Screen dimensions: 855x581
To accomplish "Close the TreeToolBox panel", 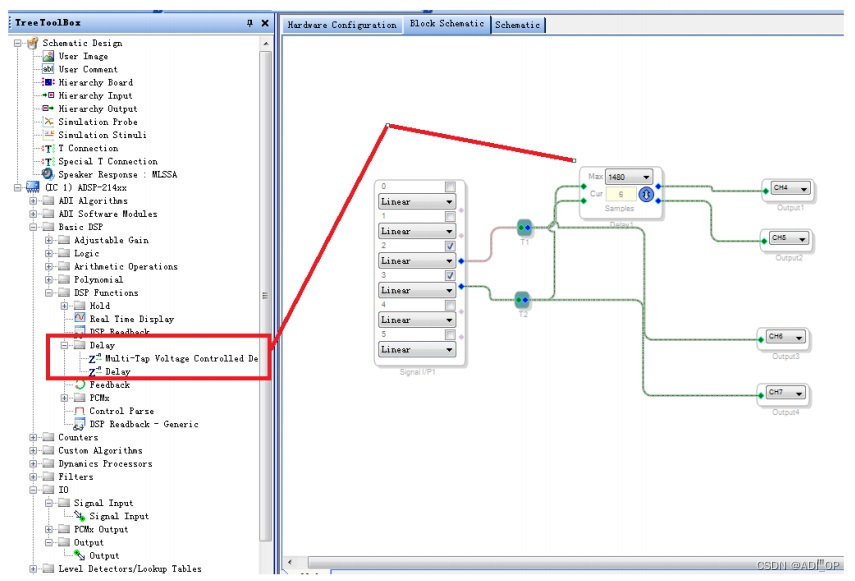I will [265, 23].
